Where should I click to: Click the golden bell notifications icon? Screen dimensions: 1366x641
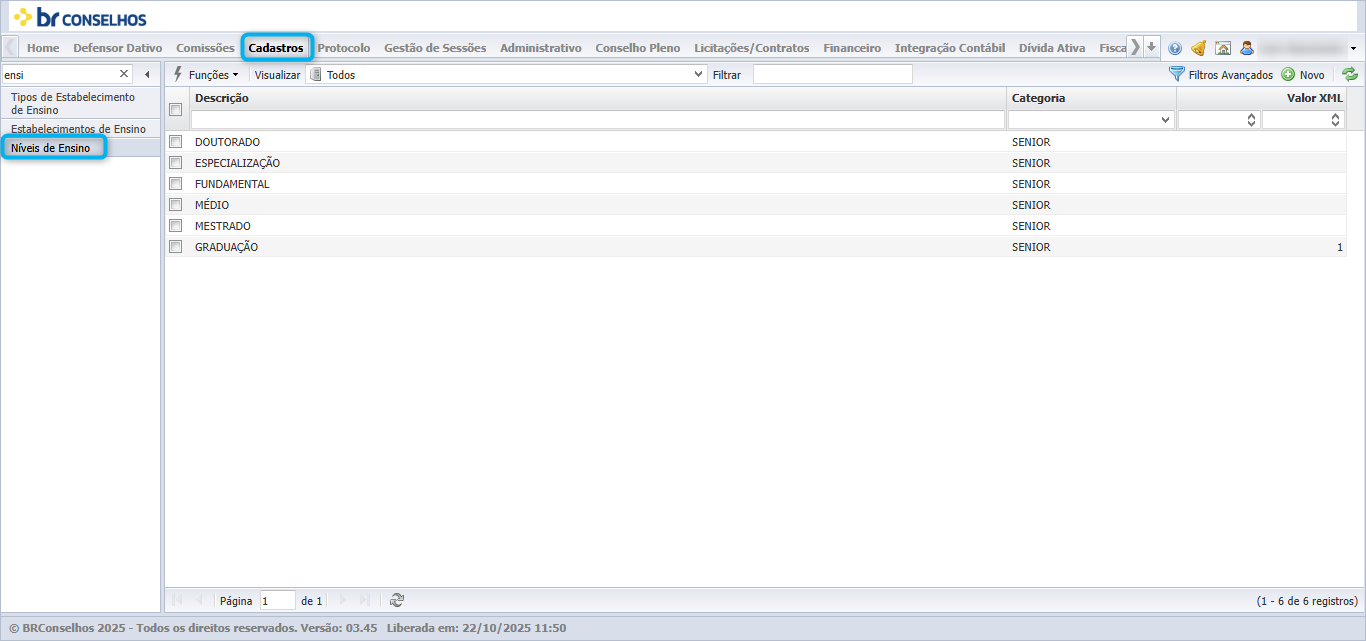pos(1198,48)
